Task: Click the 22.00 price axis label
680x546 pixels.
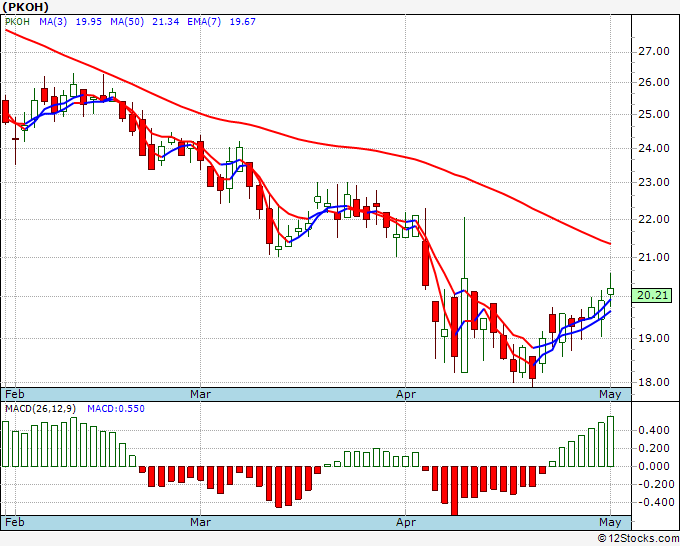Action: (654, 219)
